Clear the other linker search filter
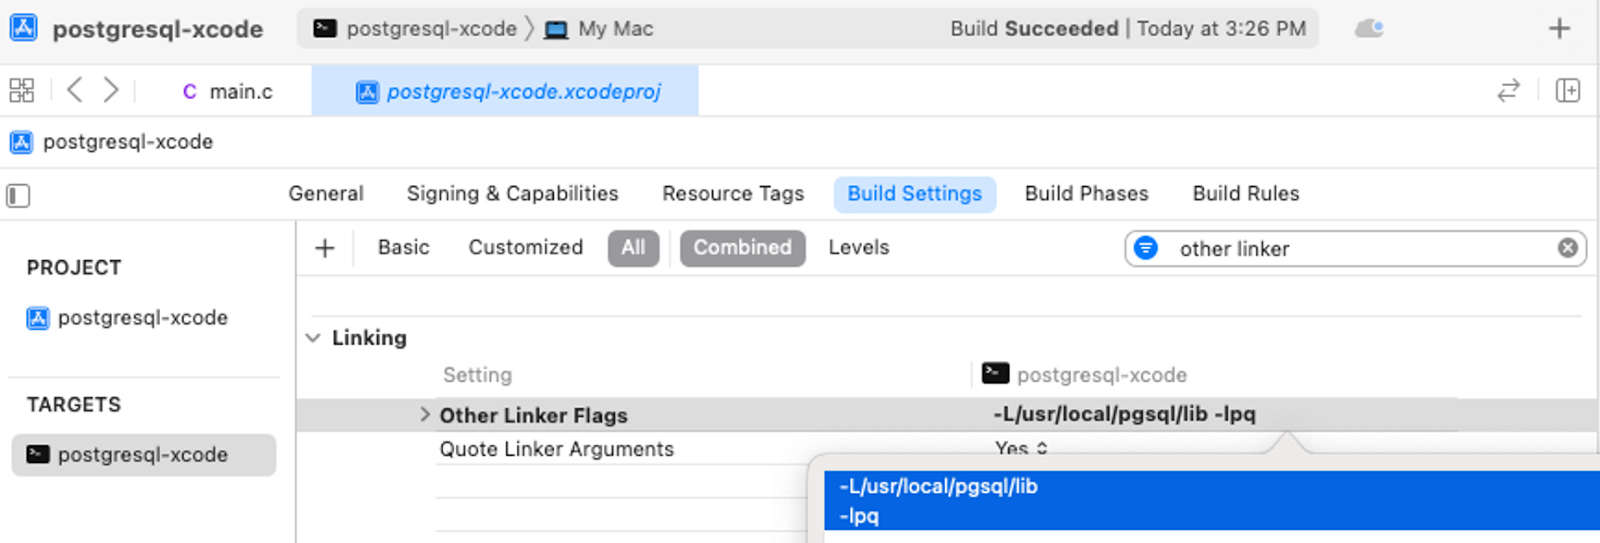 point(1567,248)
